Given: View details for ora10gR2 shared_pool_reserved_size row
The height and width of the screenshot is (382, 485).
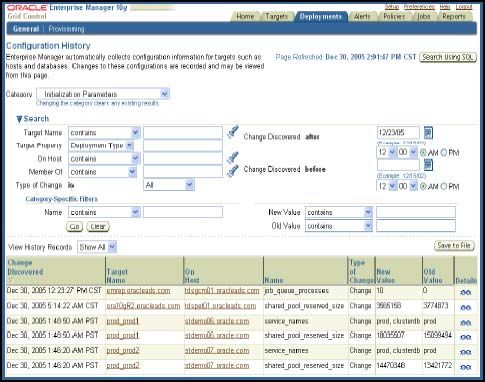Looking at the screenshot, I should [465, 308].
